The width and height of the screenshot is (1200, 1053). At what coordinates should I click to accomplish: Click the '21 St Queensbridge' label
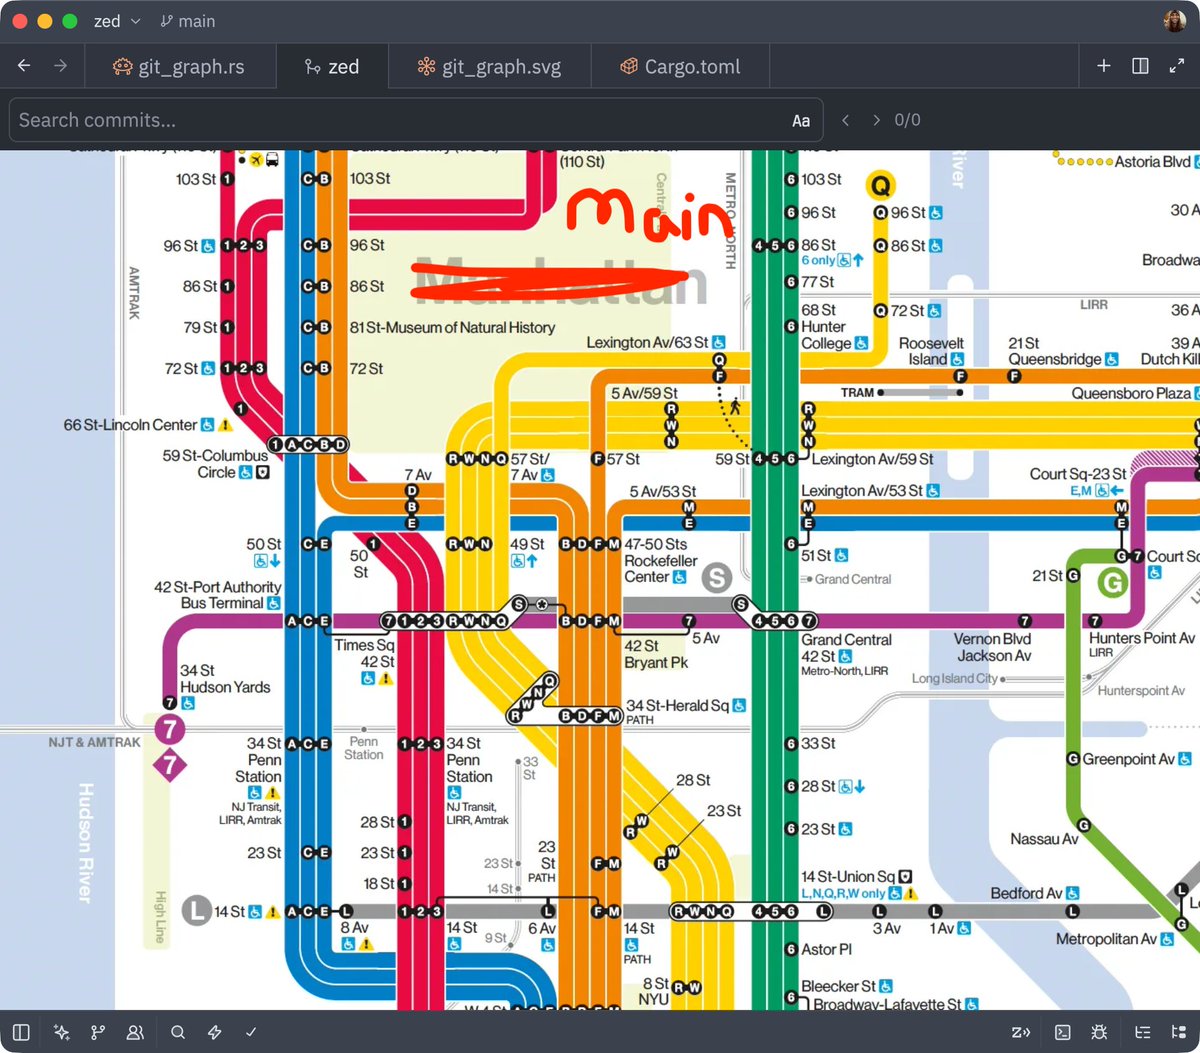pos(1055,351)
